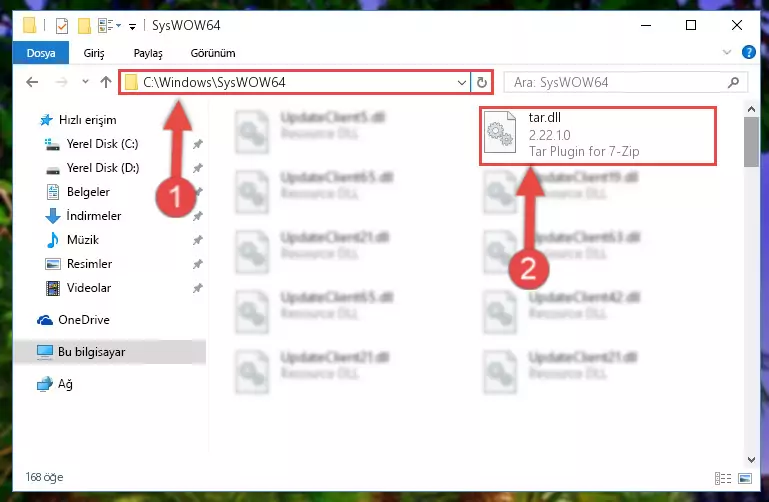
Task: Open the Dosya menu tab
Action: [41, 53]
